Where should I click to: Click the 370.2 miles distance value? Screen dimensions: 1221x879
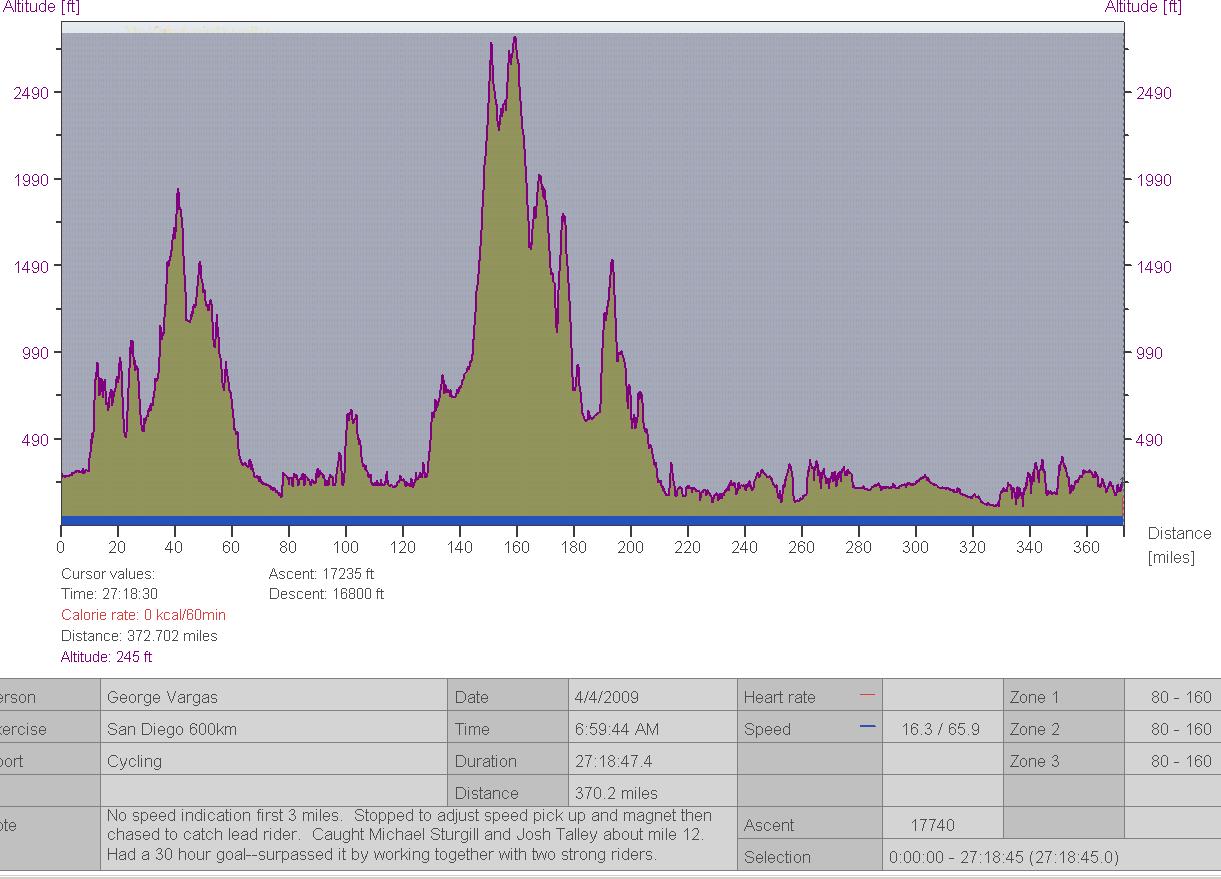(x=616, y=793)
